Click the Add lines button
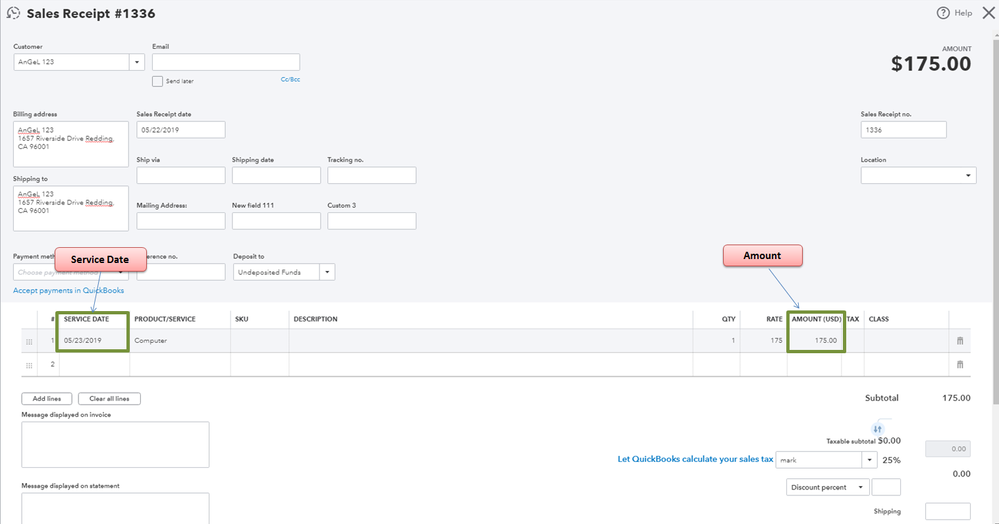Screen dimensions: 999x524 coord(47,398)
